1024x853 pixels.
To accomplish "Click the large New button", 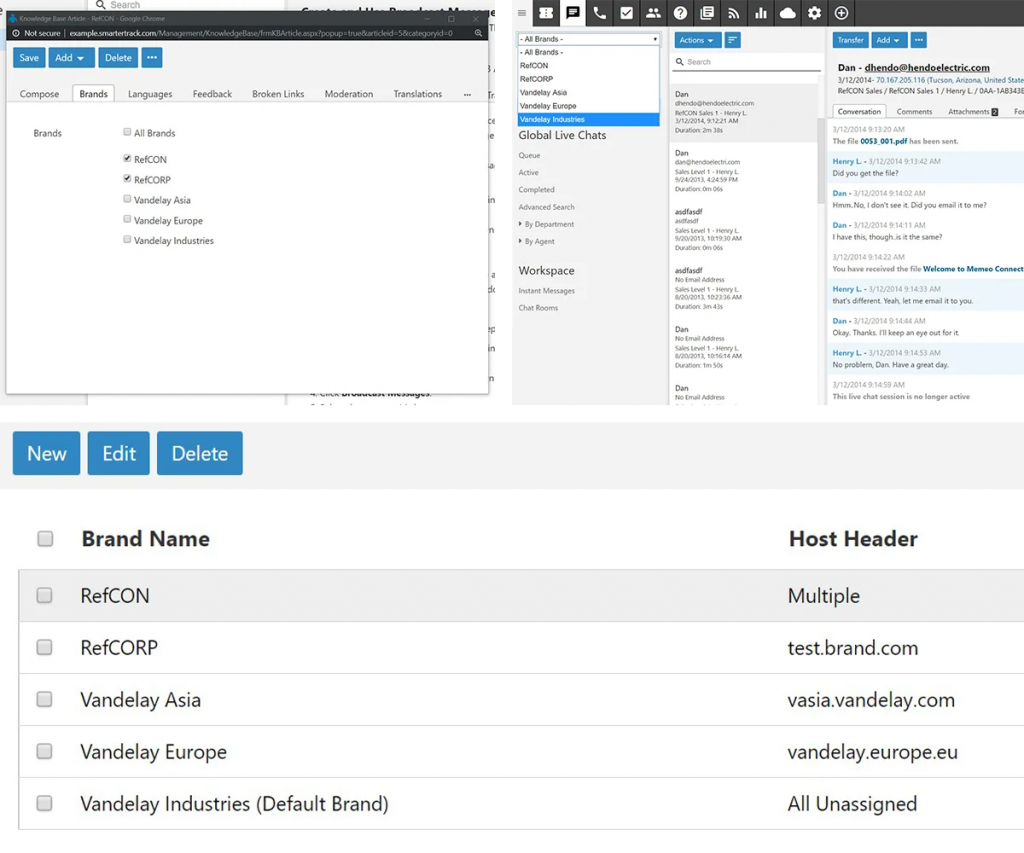I will point(46,453).
